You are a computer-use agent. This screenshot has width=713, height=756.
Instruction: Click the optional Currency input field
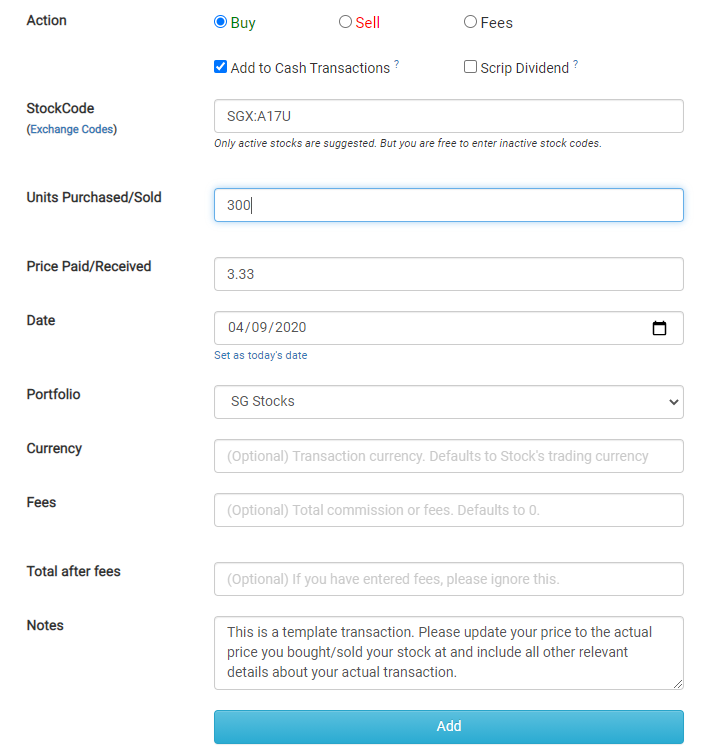coord(448,456)
